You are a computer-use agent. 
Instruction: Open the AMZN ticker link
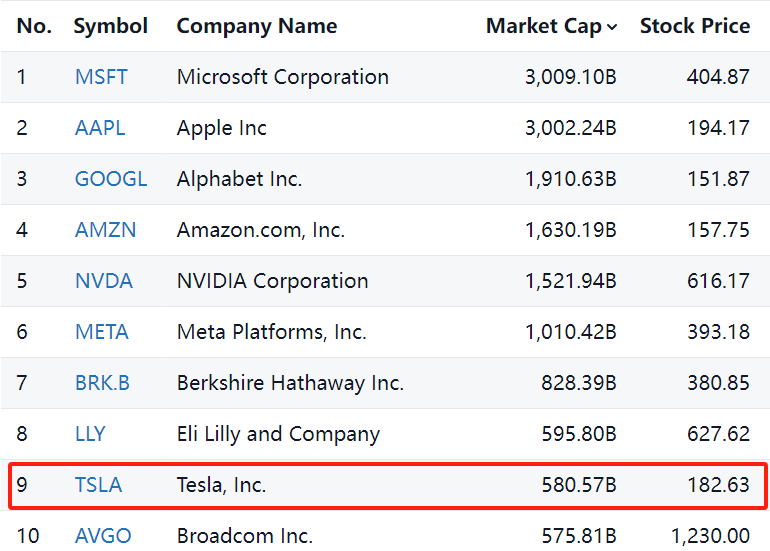(105, 230)
